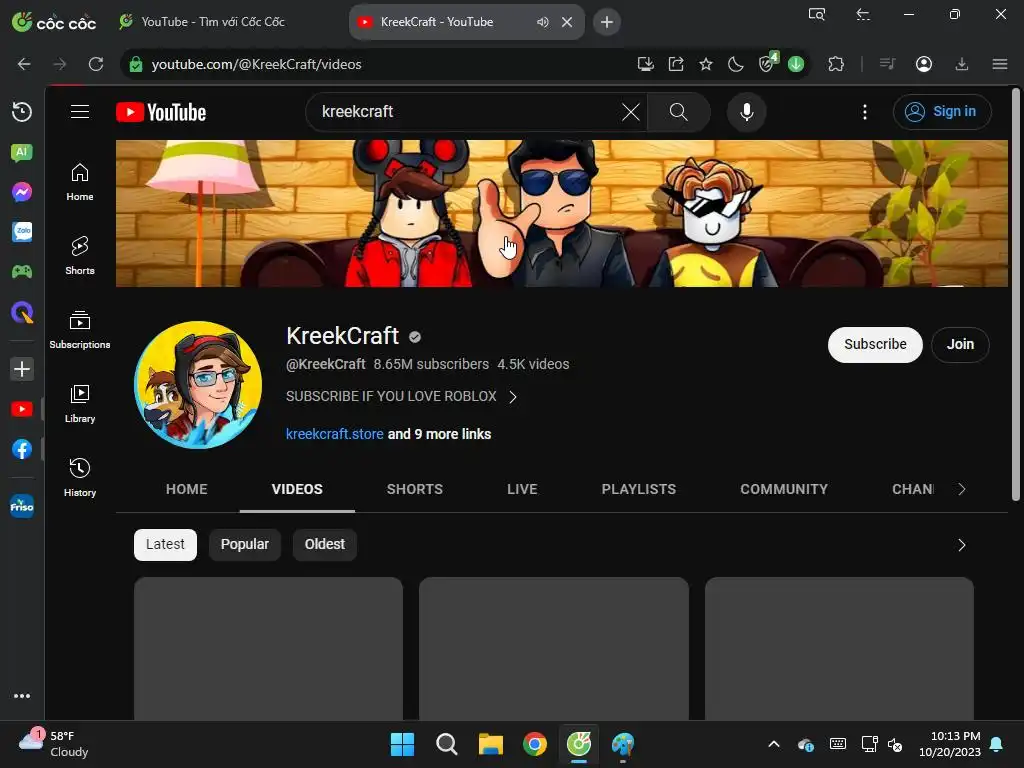Open the extensions puzzle icon
1024x768 pixels.
[x=835, y=64]
